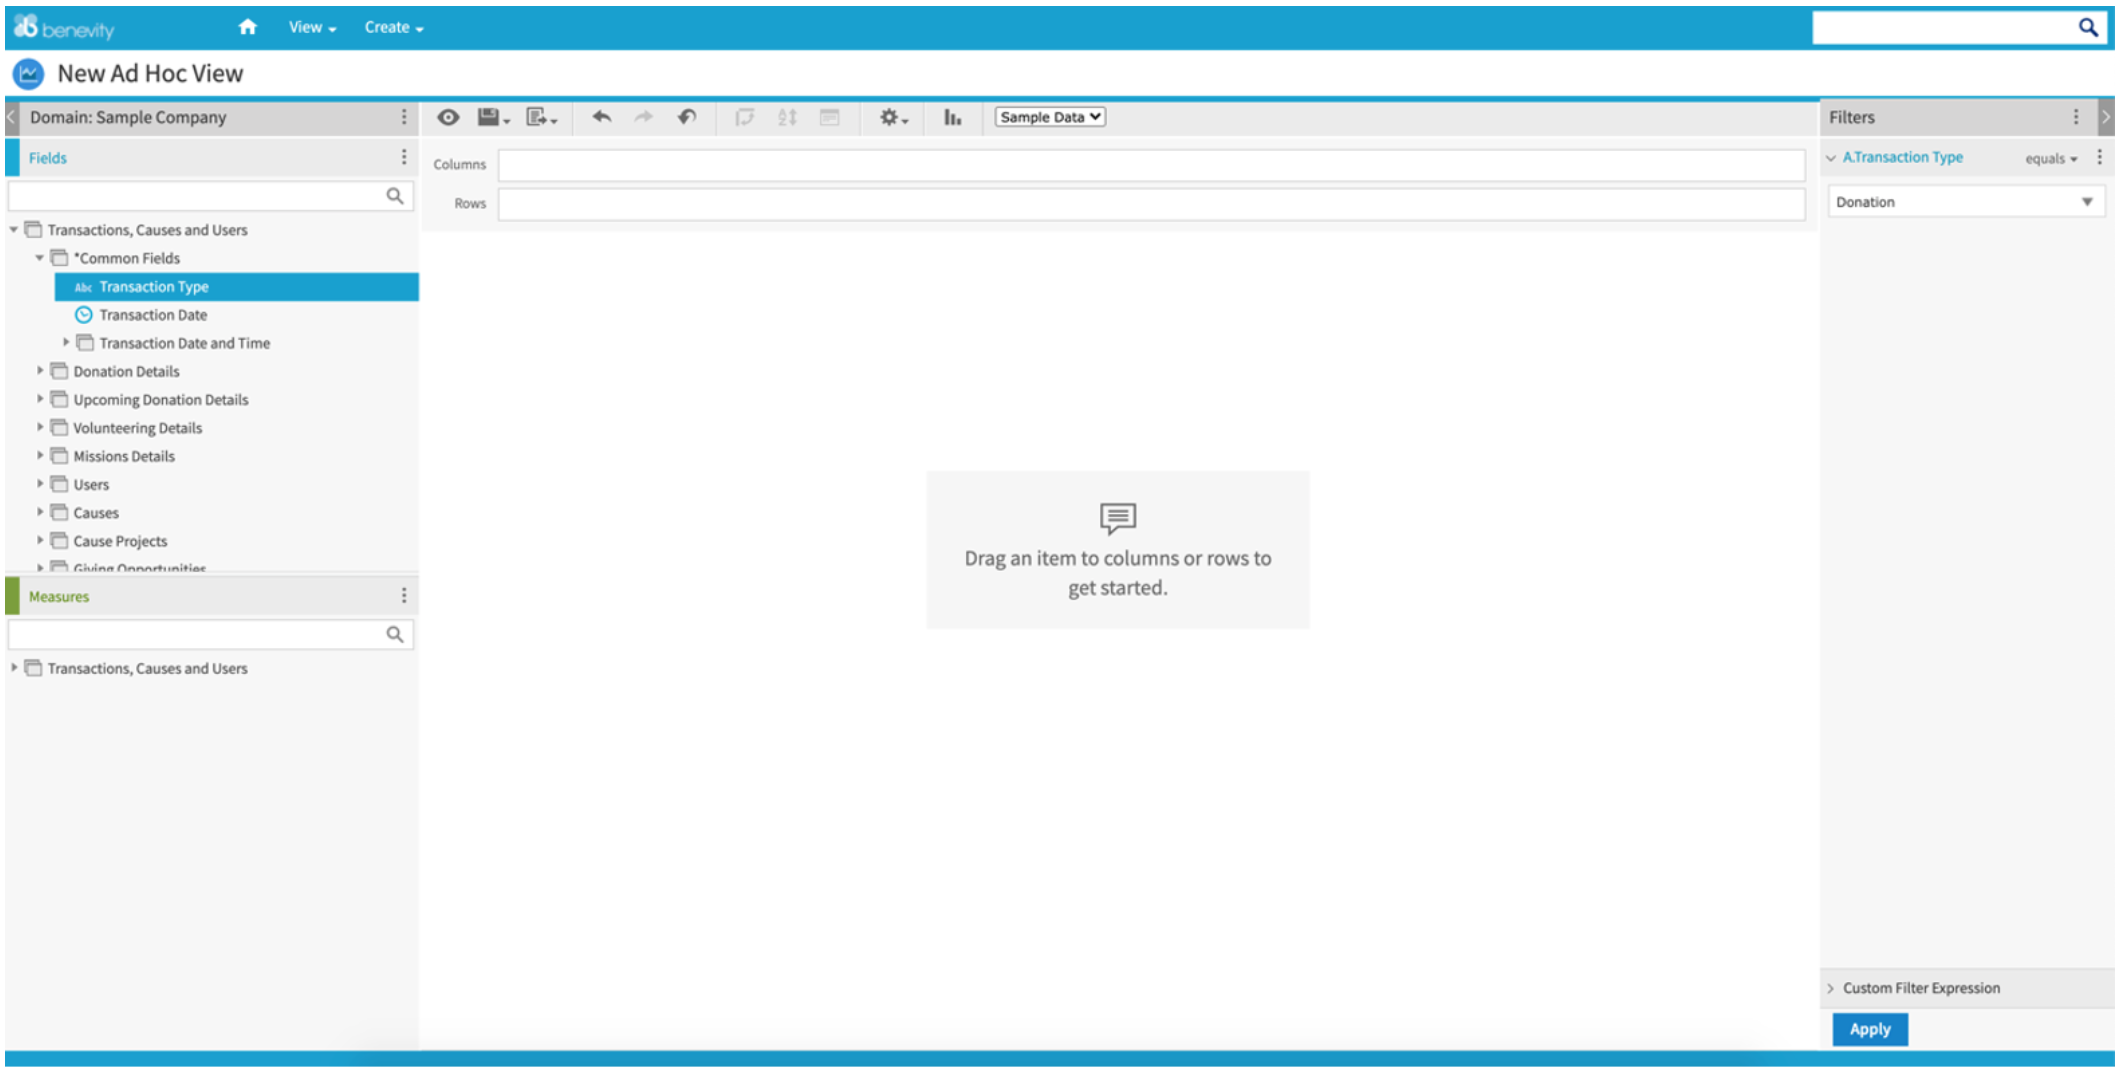Click the Fields search magnifier
The width and height of the screenshot is (2120, 1074).
[x=395, y=196]
